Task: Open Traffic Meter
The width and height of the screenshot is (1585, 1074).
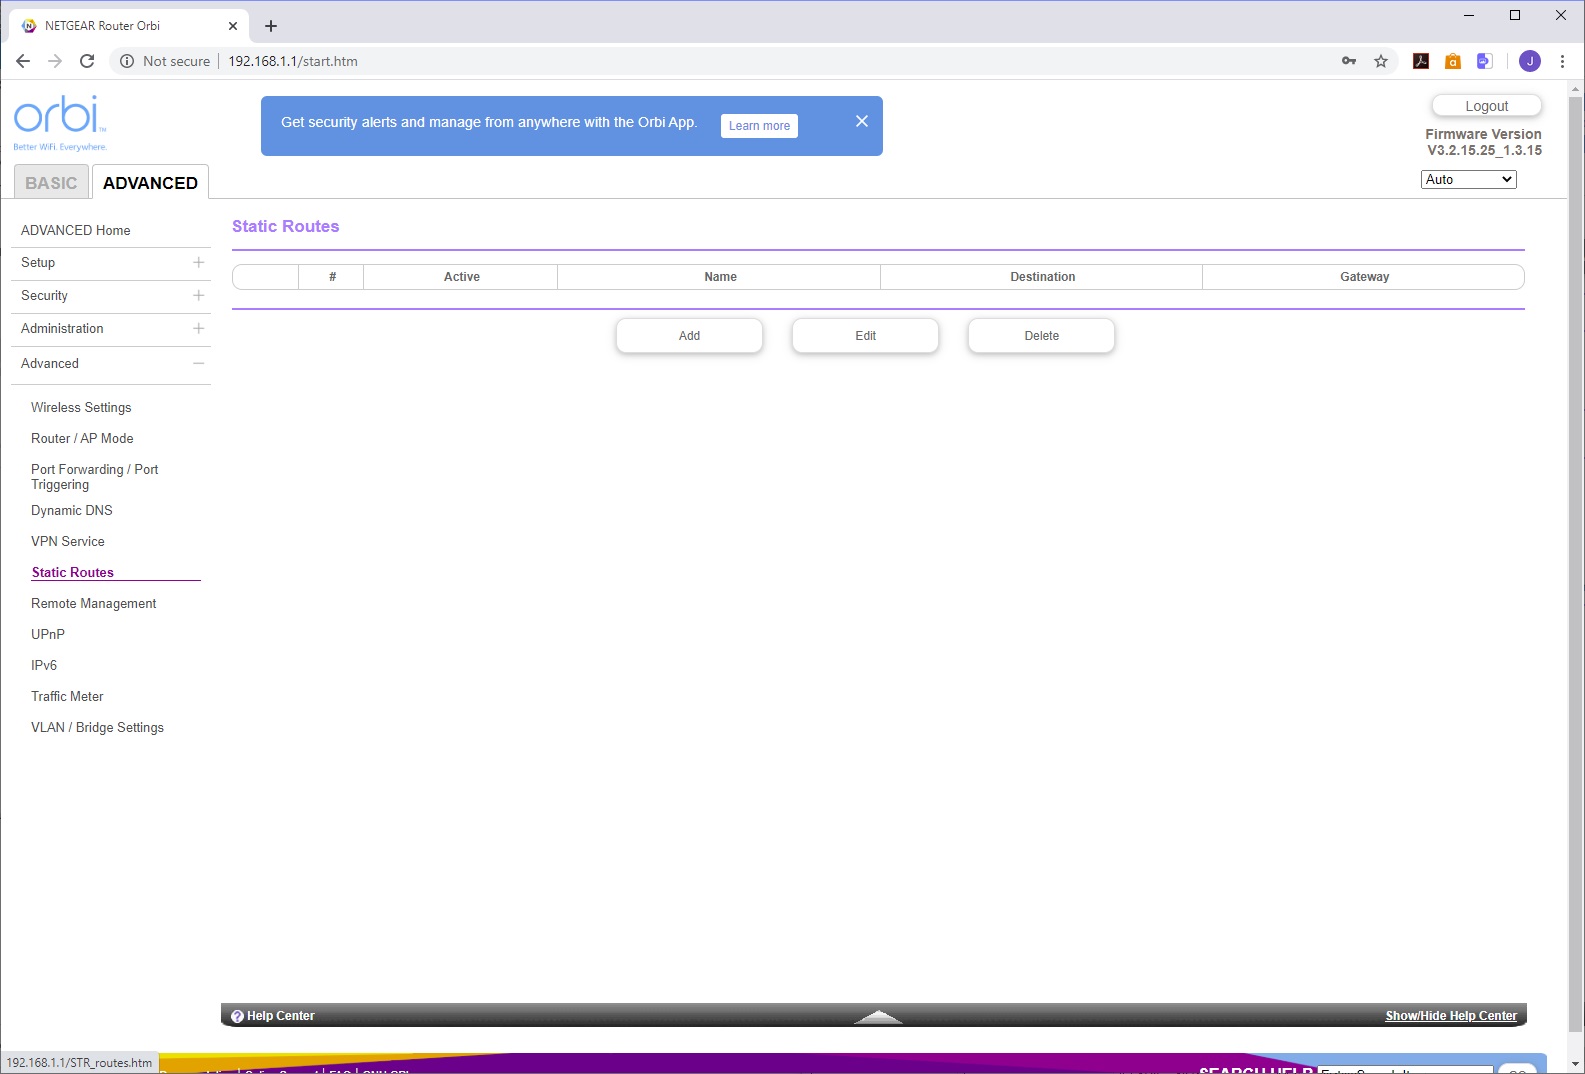Action: [x=67, y=696]
